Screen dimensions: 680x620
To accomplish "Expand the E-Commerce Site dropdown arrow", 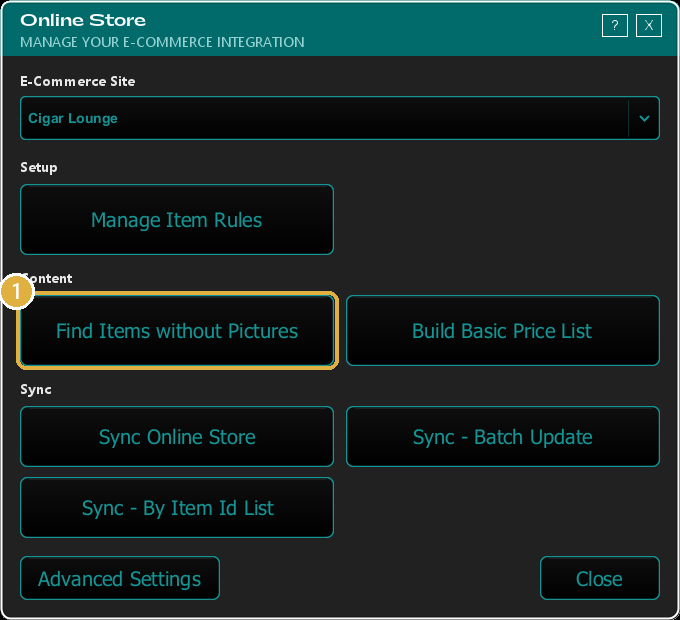I will [x=644, y=118].
